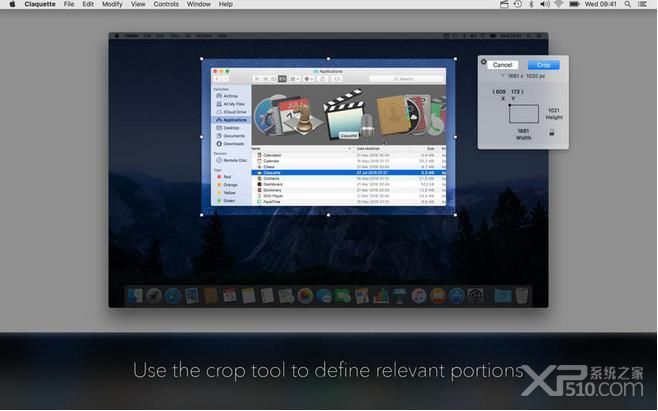Close the crop settings panel
The height and width of the screenshot is (411, 658).
coord(483,62)
